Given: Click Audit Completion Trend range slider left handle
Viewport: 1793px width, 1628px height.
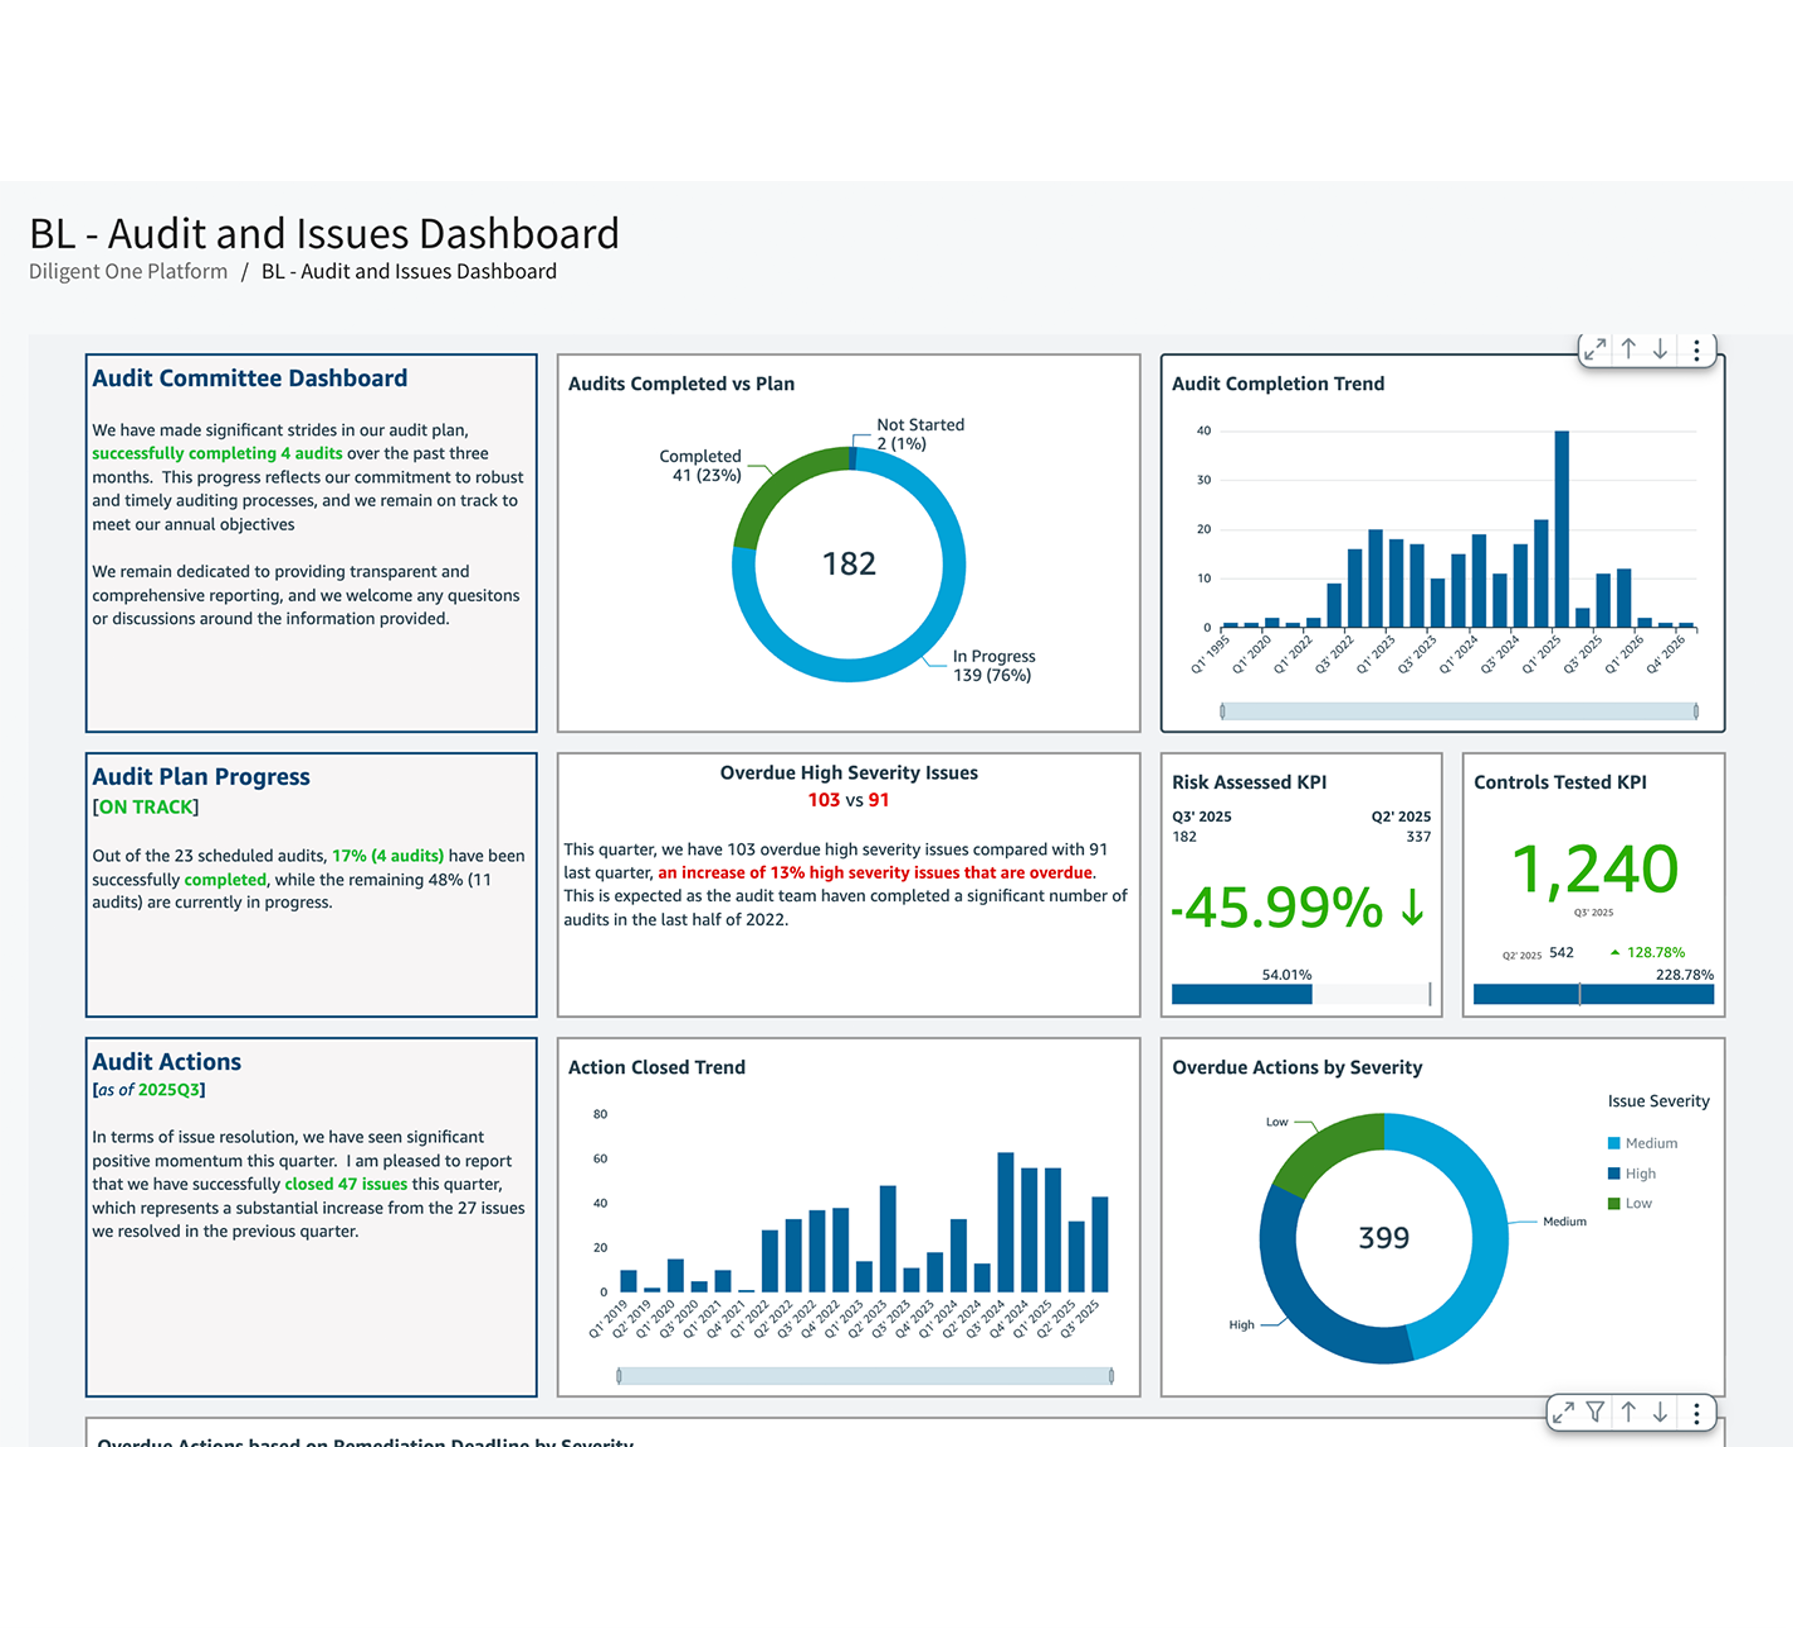Looking at the screenshot, I should (x=1222, y=711).
